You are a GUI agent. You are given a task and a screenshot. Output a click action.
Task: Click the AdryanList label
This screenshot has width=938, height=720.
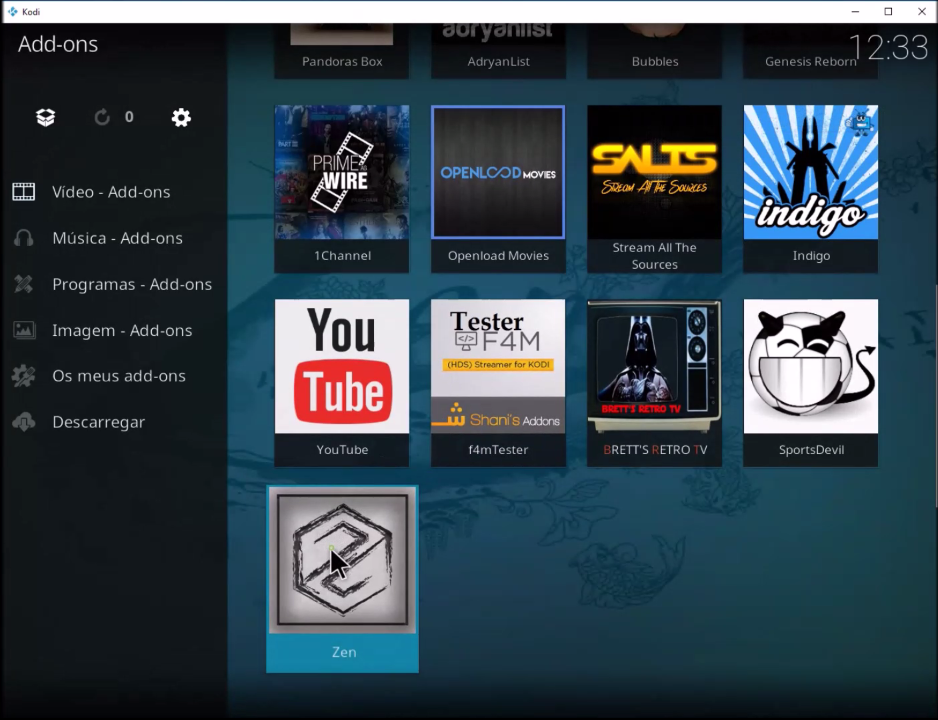tap(498, 62)
